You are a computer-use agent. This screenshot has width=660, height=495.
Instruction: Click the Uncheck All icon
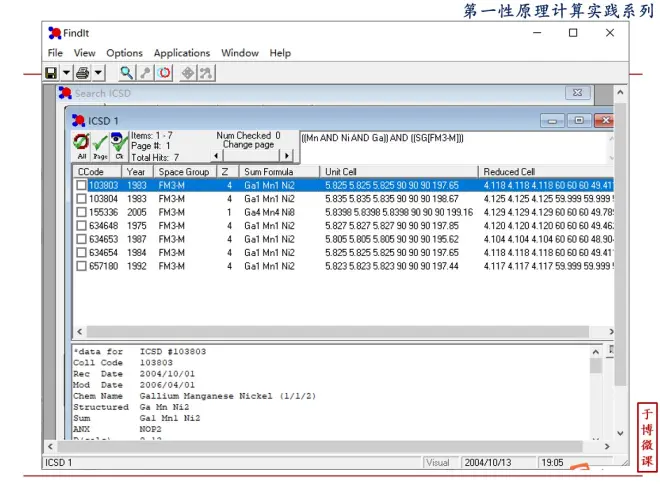(82, 145)
